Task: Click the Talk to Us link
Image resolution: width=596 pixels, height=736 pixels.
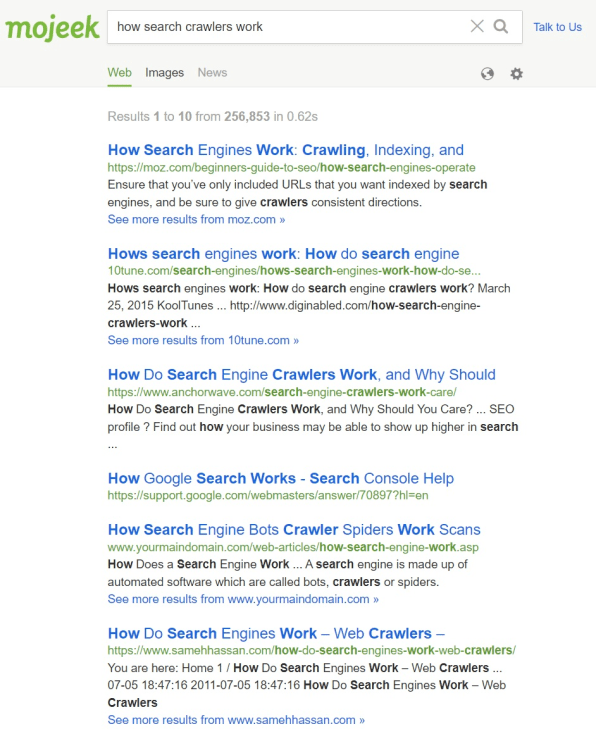Action: [557, 27]
